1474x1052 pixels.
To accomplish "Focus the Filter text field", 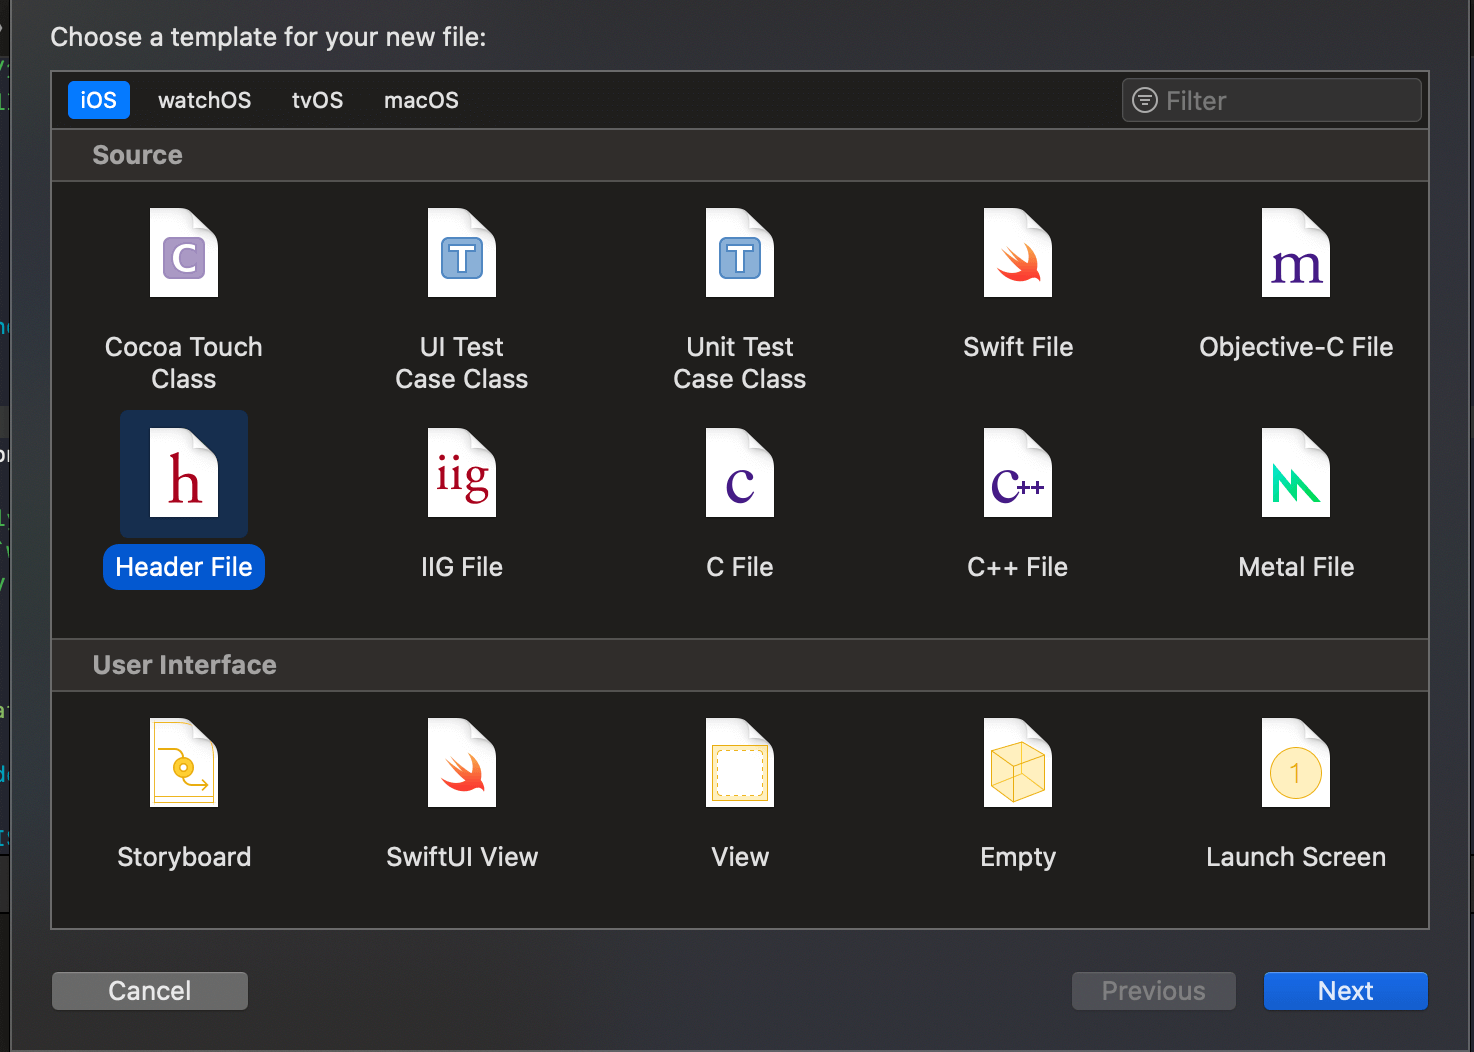I will 1272,100.
